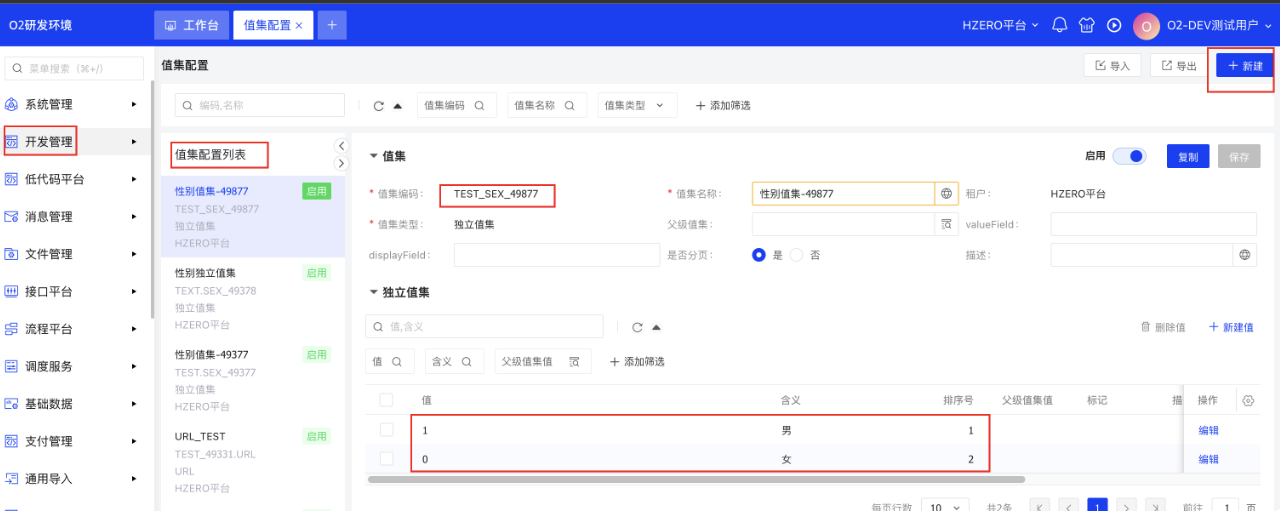
Task: Click the 菜单搜索 input box
Action: tap(70, 68)
